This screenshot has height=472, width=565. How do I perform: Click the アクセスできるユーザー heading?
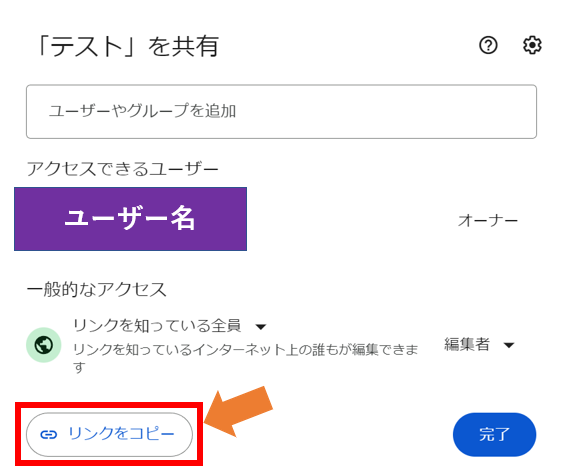(x=123, y=169)
